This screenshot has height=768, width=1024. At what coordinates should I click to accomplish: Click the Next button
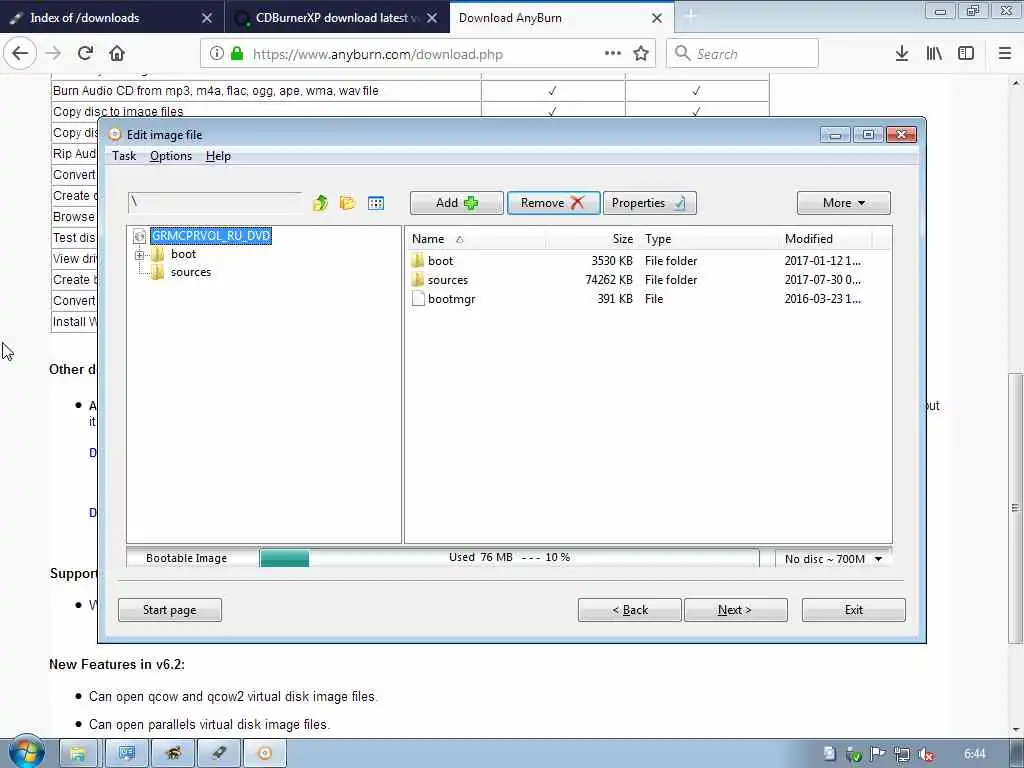tap(735, 610)
